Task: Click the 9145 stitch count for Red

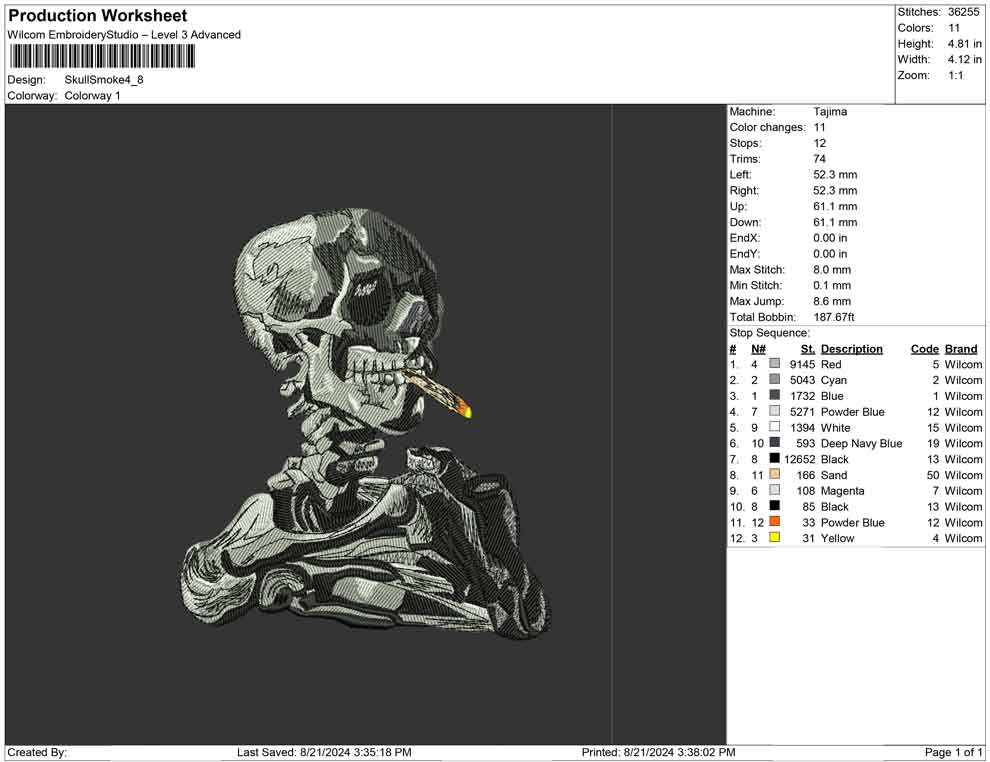Action: 802,364
